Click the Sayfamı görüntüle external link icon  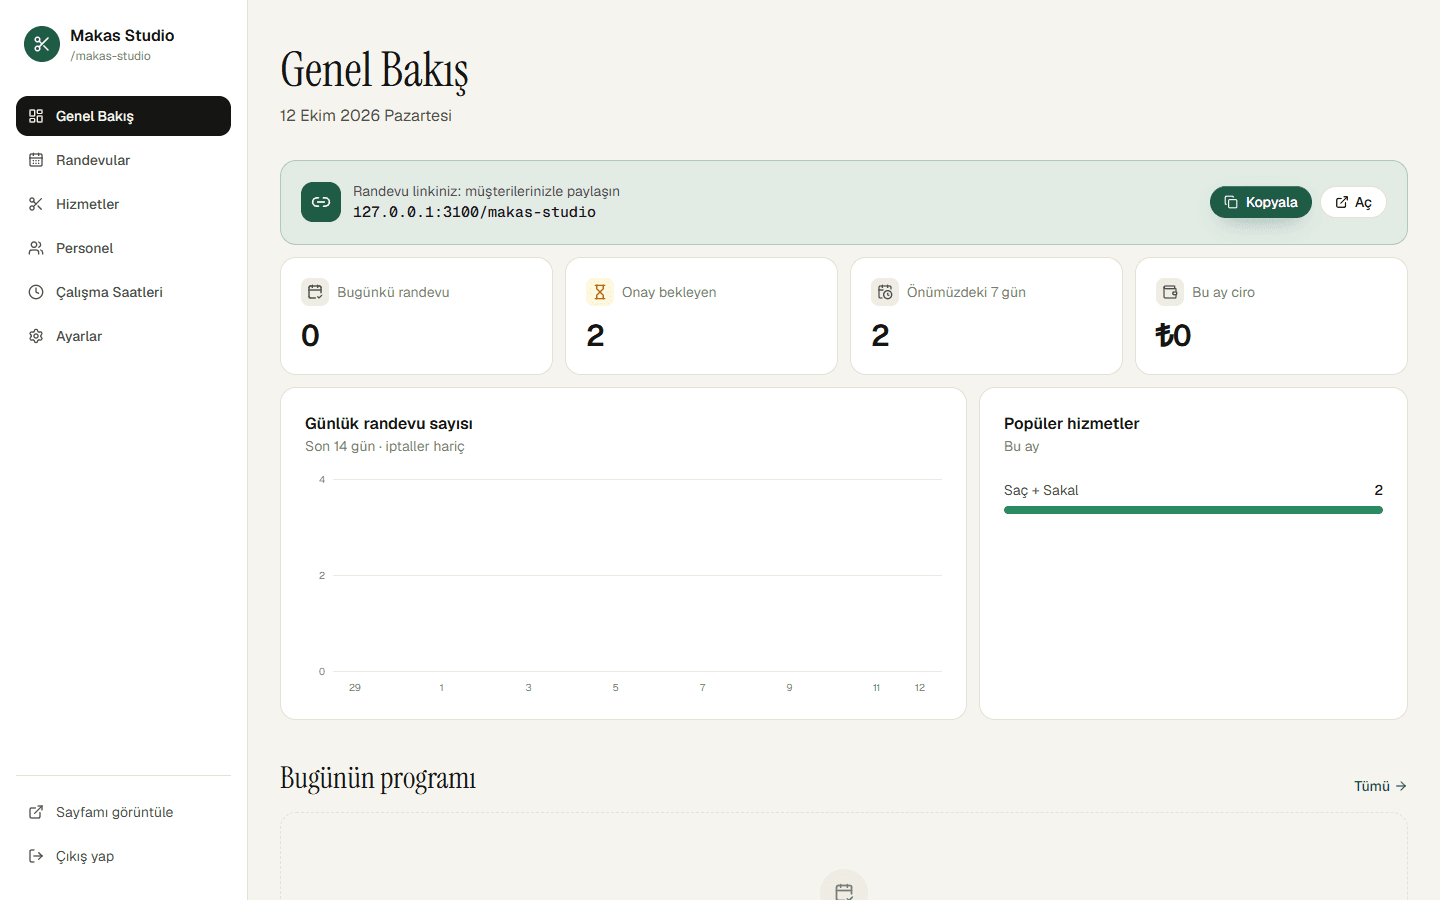[36, 812]
